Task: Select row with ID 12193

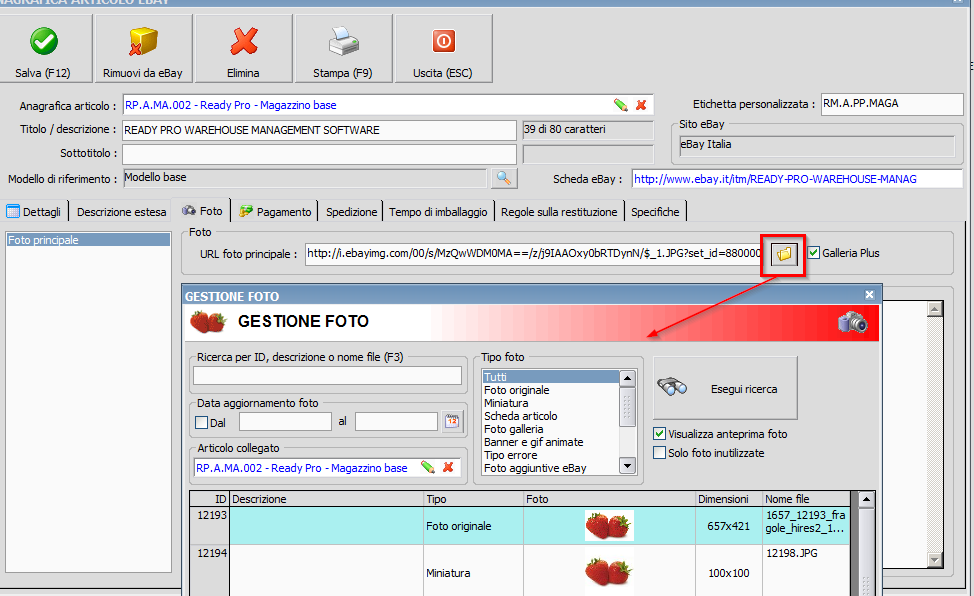Action: coord(520,526)
